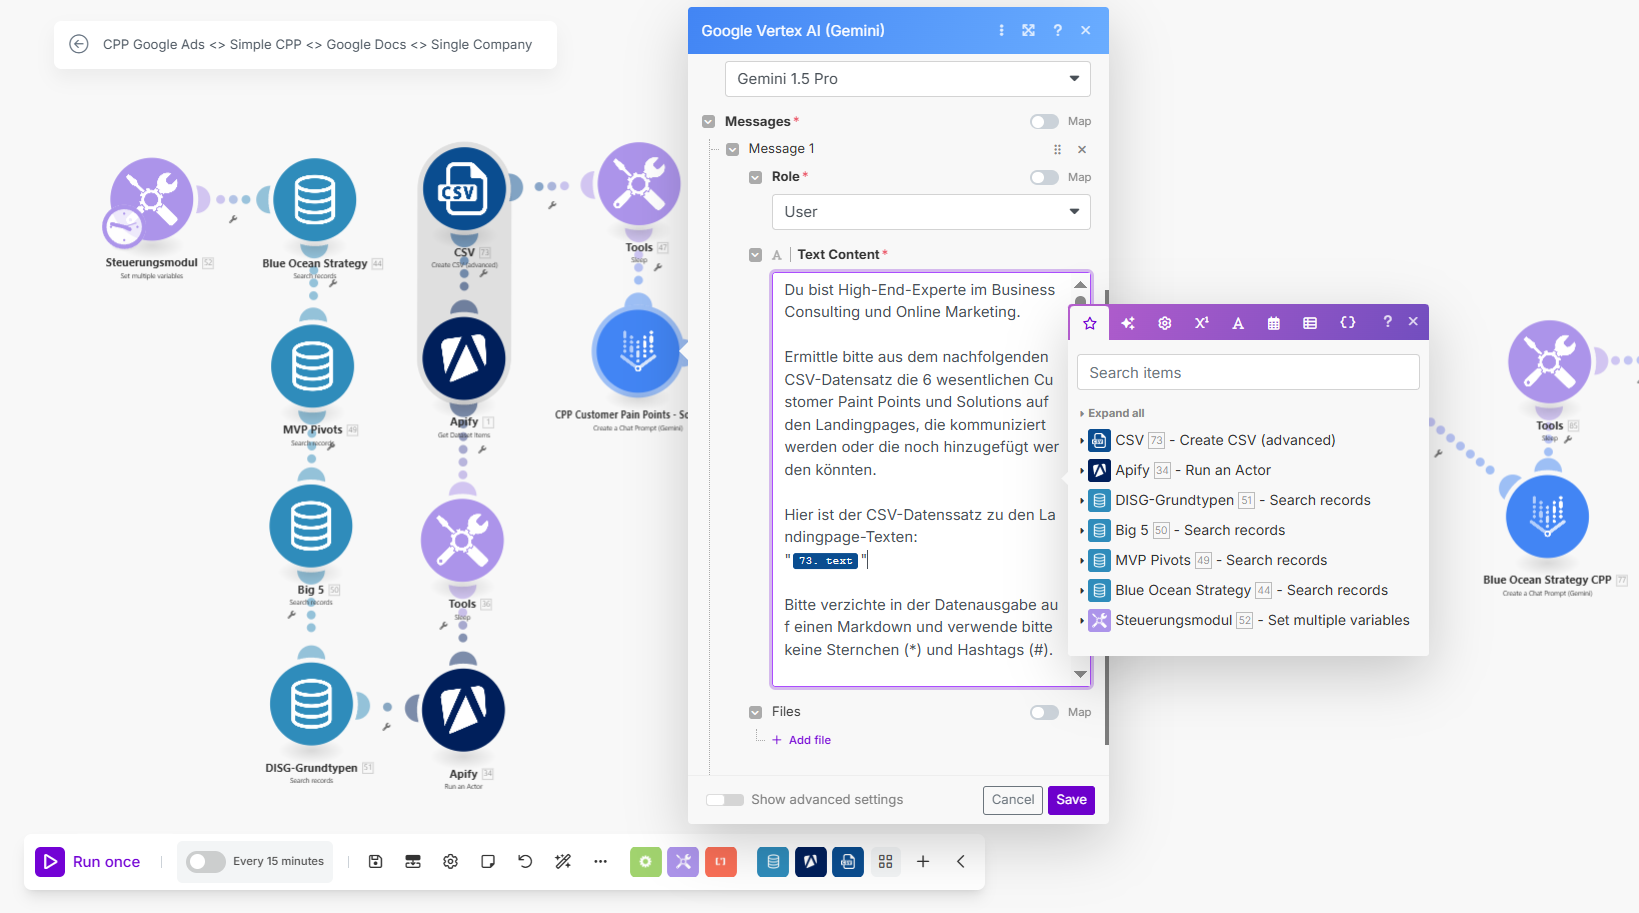Viewport: 1639px width, 913px height.
Task: Select the MVP Pivots database module
Action: (x=312, y=366)
